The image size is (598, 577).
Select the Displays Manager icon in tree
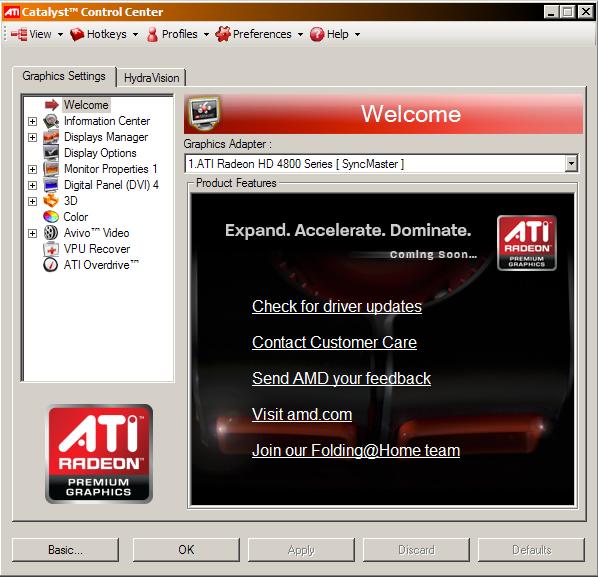pos(51,137)
